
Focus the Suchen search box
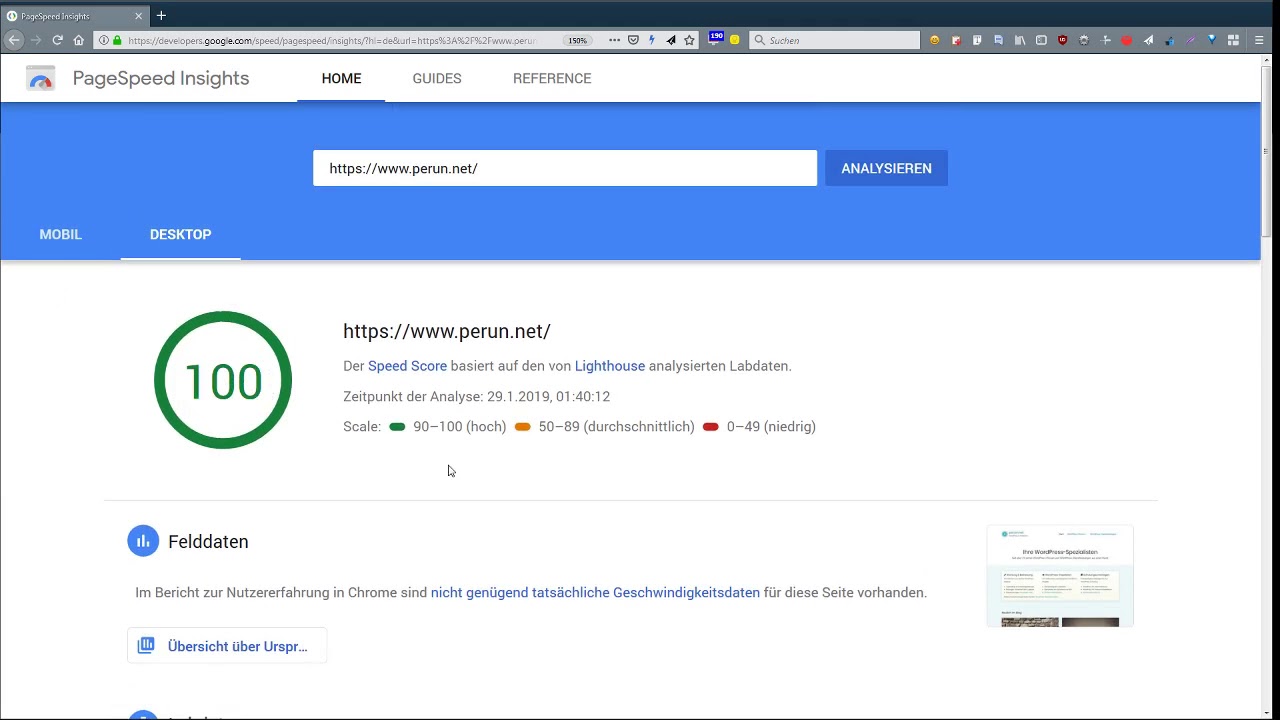(834, 40)
